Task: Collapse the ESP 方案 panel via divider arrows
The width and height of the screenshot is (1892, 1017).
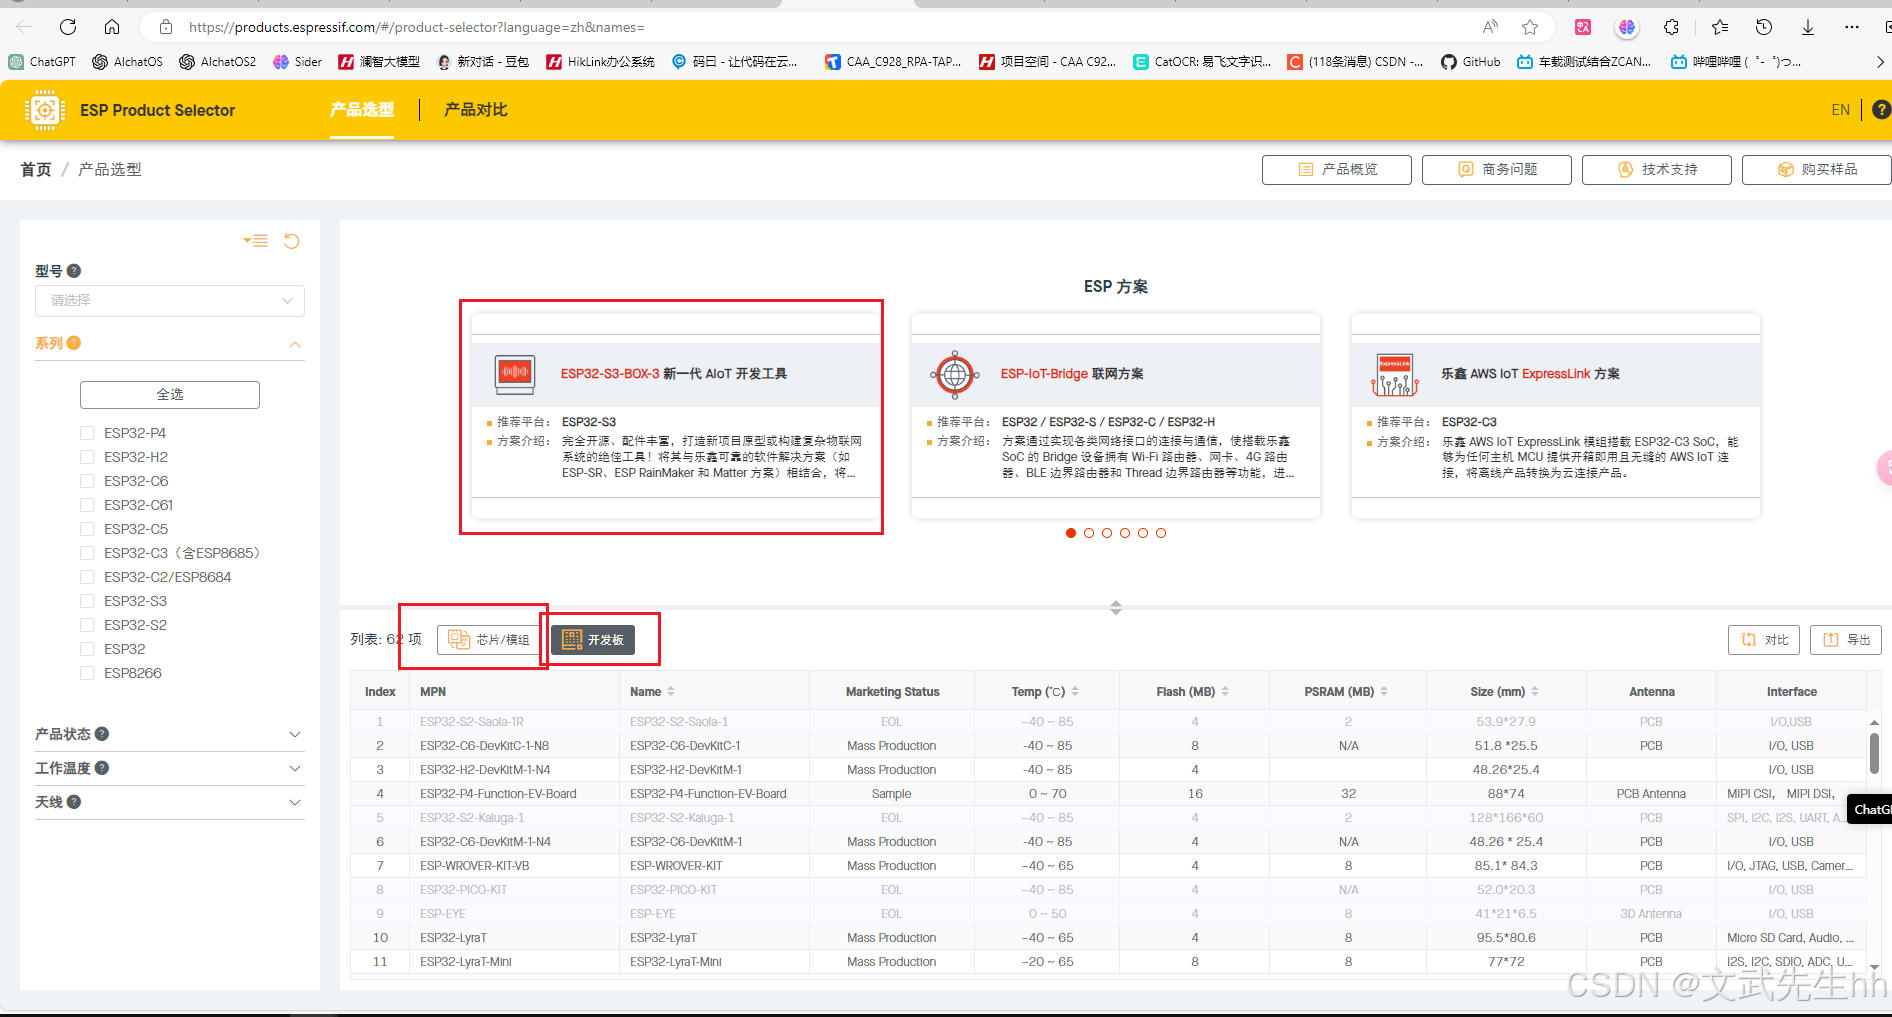Action: (1116, 608)
